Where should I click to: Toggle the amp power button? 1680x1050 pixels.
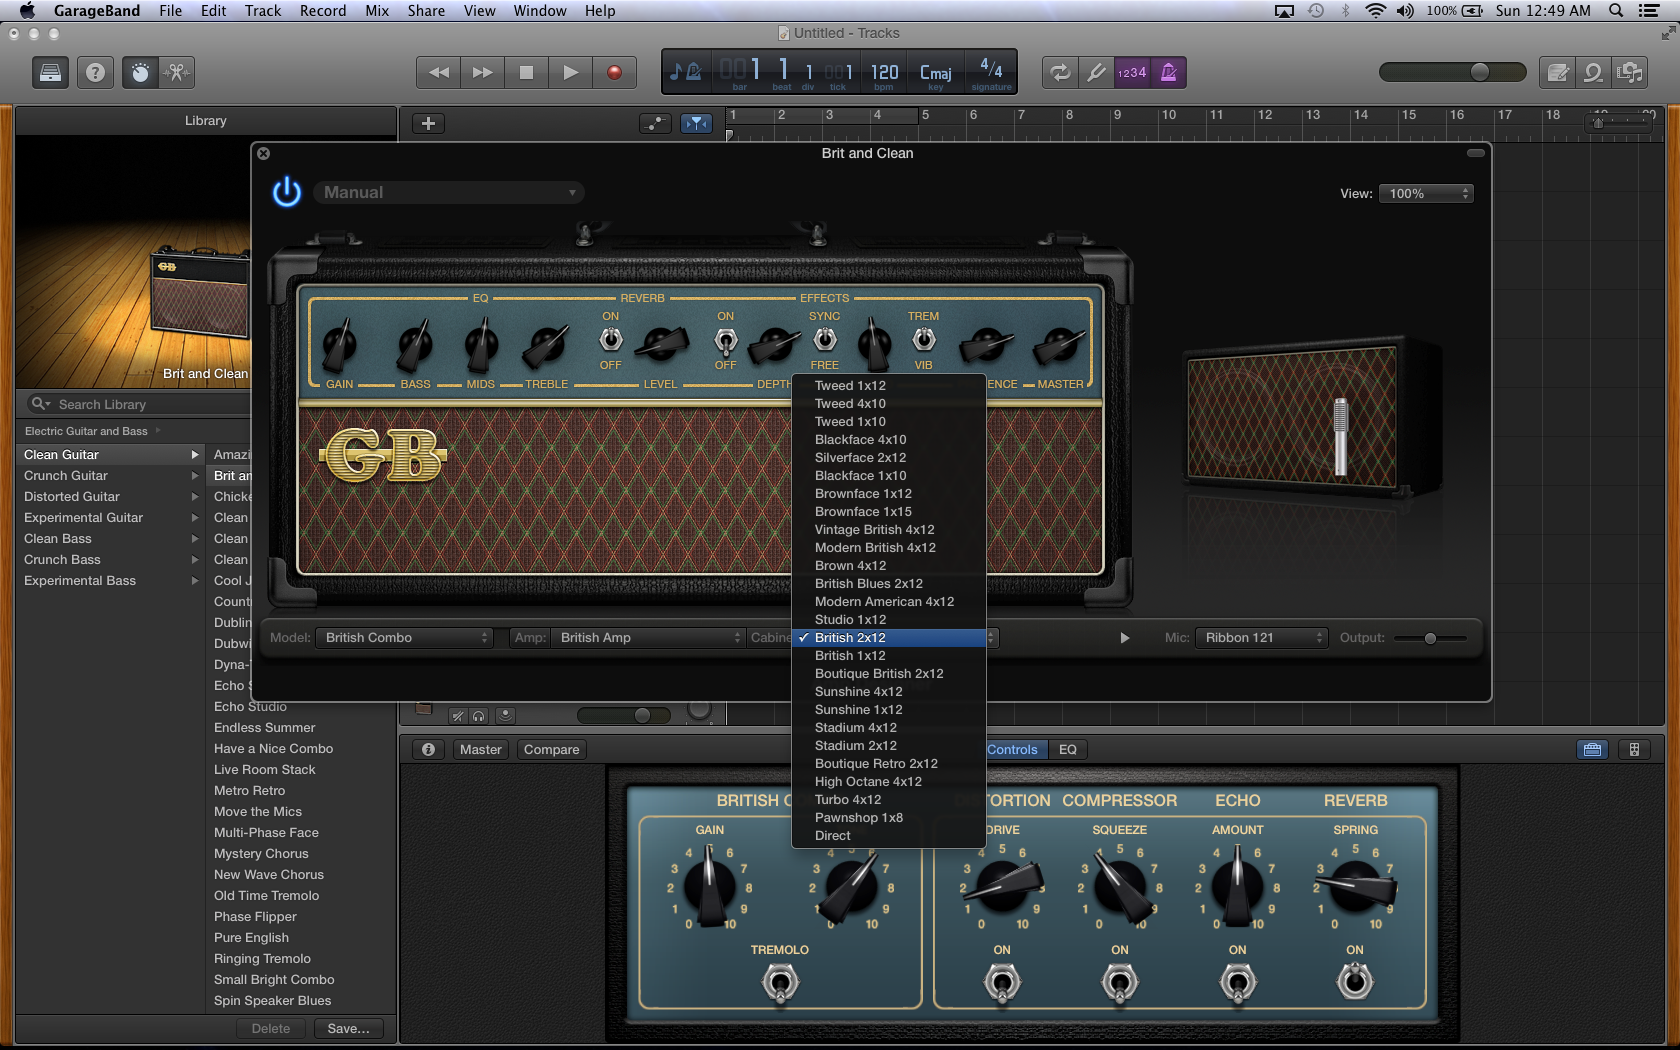287,192
